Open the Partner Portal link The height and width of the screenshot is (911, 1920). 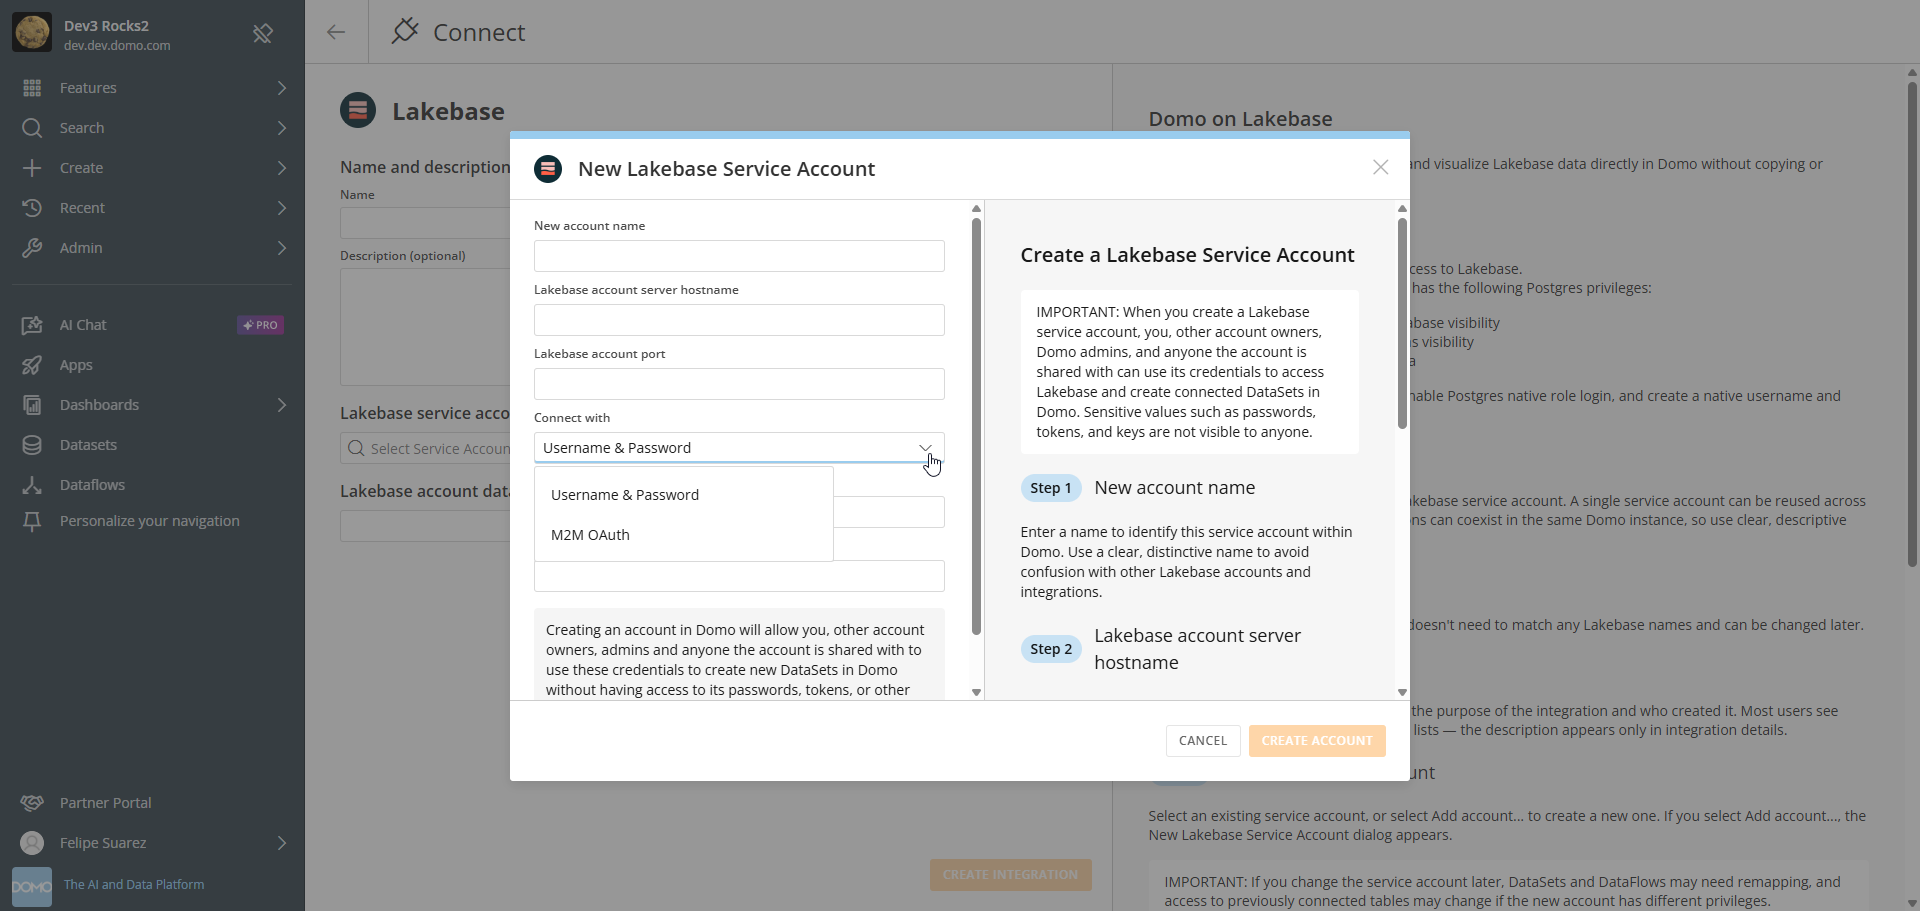pyautogui.click(x=106, y=803)
